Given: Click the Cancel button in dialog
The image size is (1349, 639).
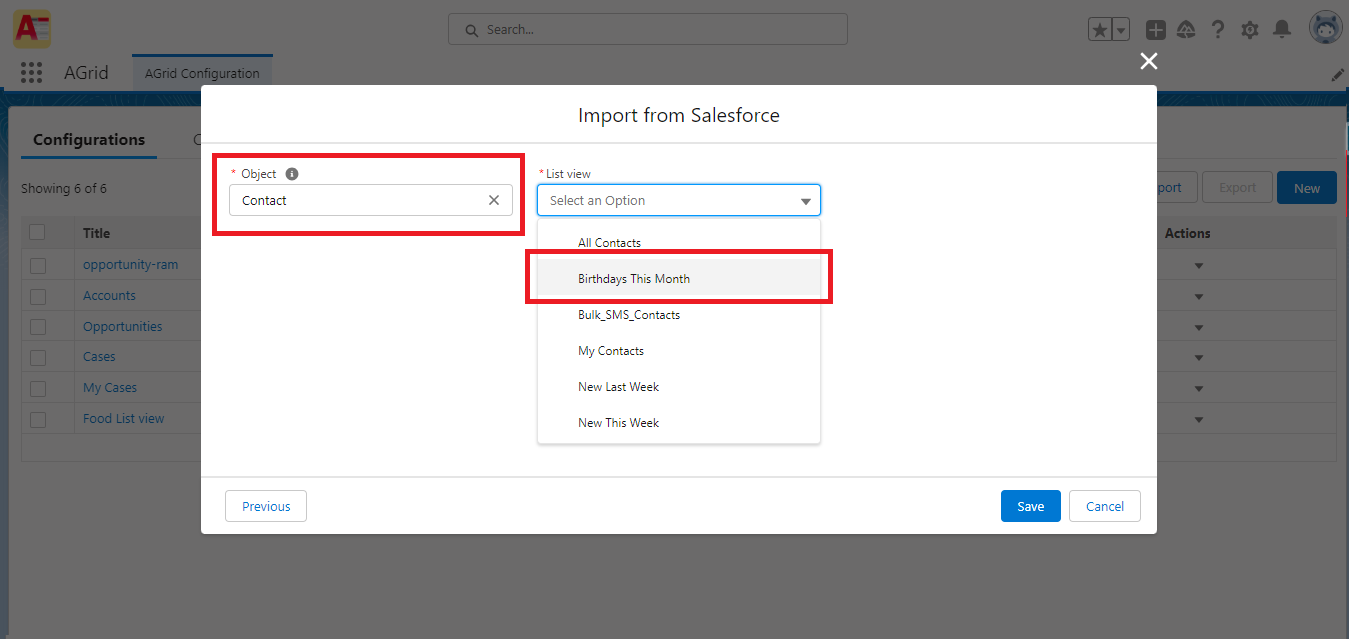Looking at the screenshot, I should 1105,506.
